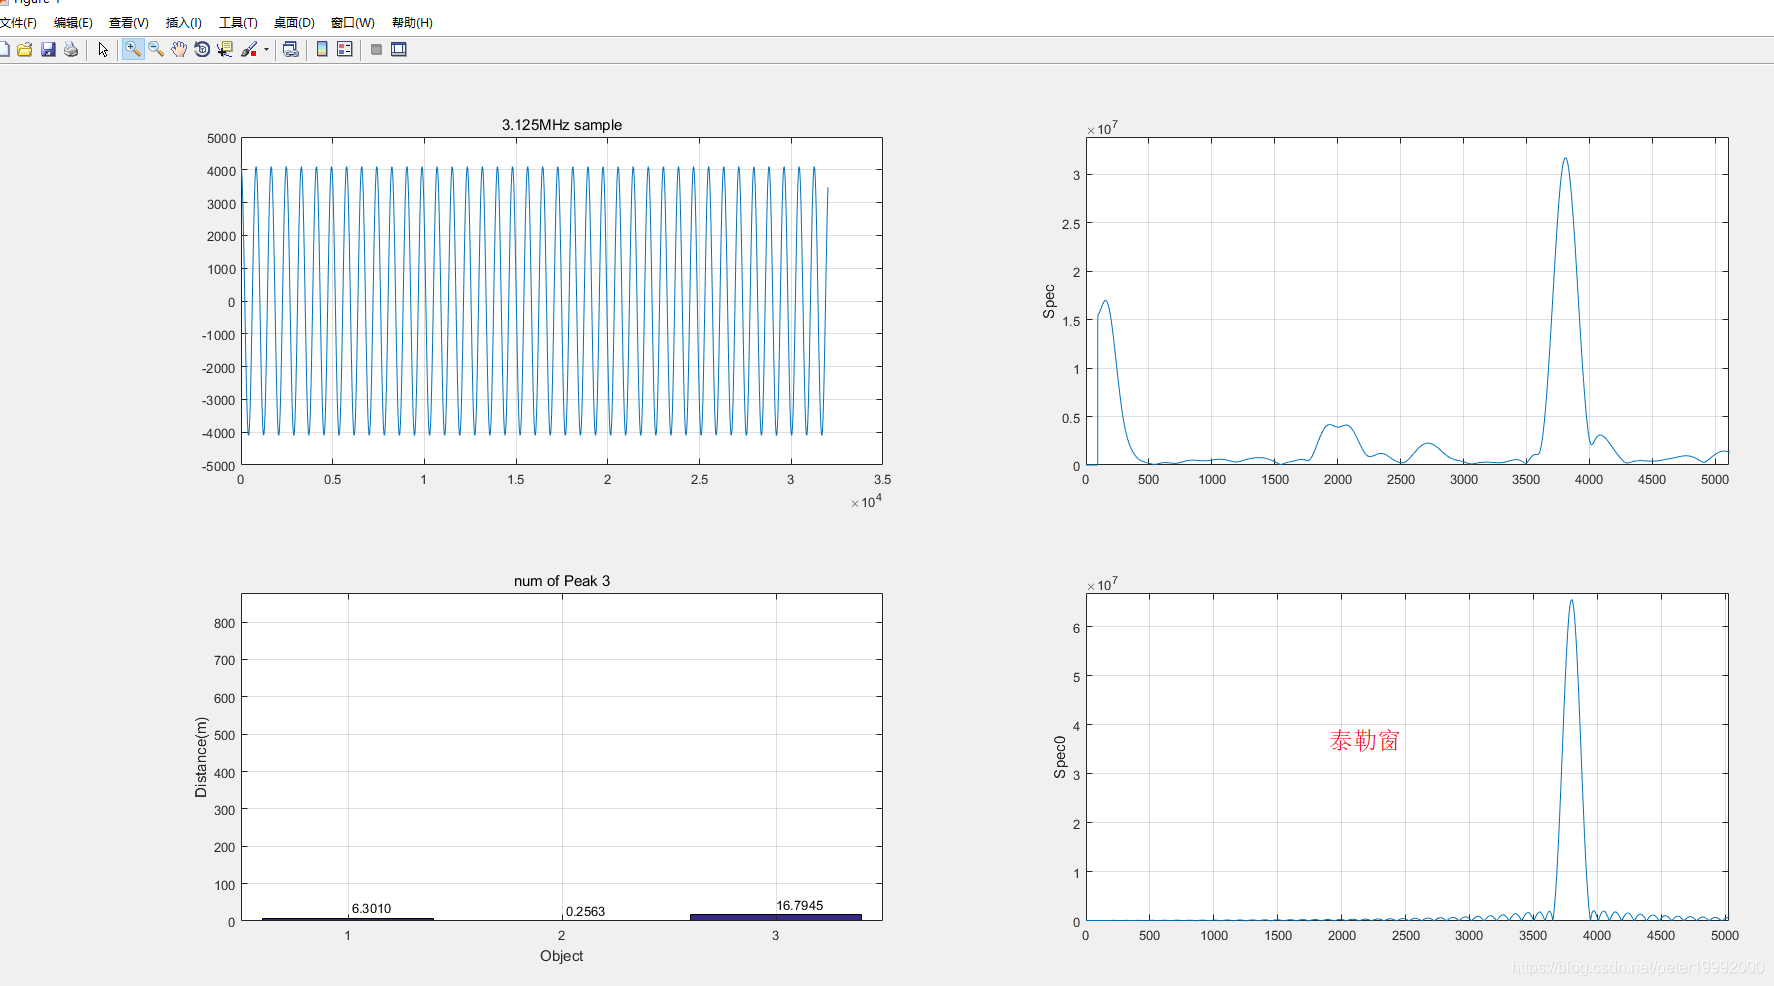Click the open file folder icon
The width and height of the screenshot is (1774, 986).
(x=25, y=49)
